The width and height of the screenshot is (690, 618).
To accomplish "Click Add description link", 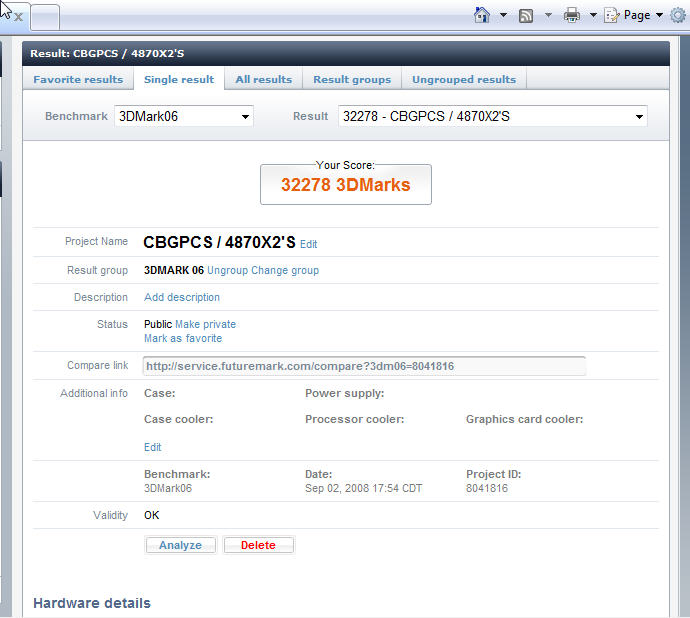I will coord(182,297).
